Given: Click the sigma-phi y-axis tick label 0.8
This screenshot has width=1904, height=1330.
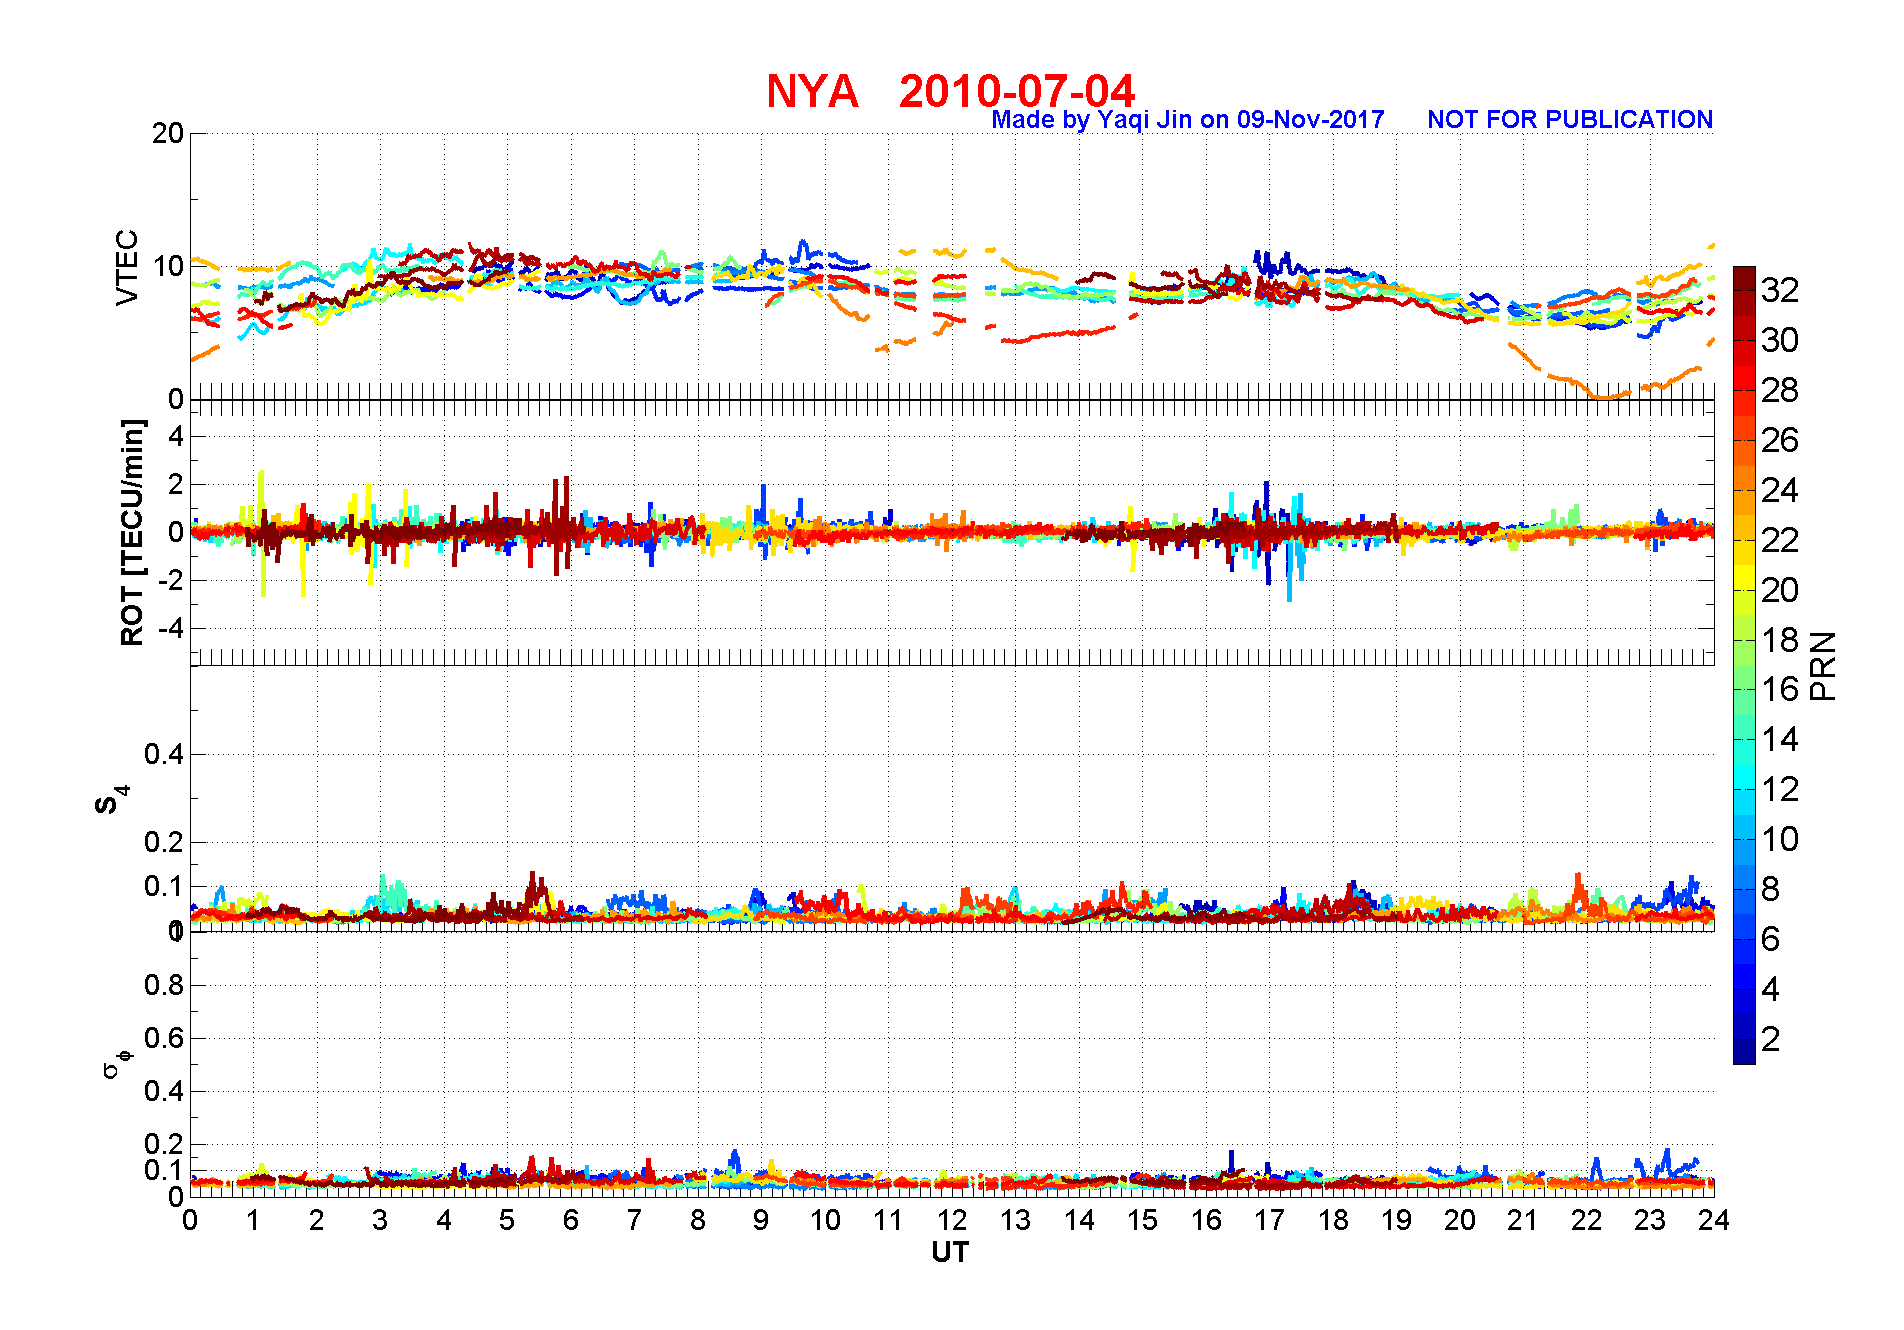Looking at the screenshot, I should coord(164,985).
